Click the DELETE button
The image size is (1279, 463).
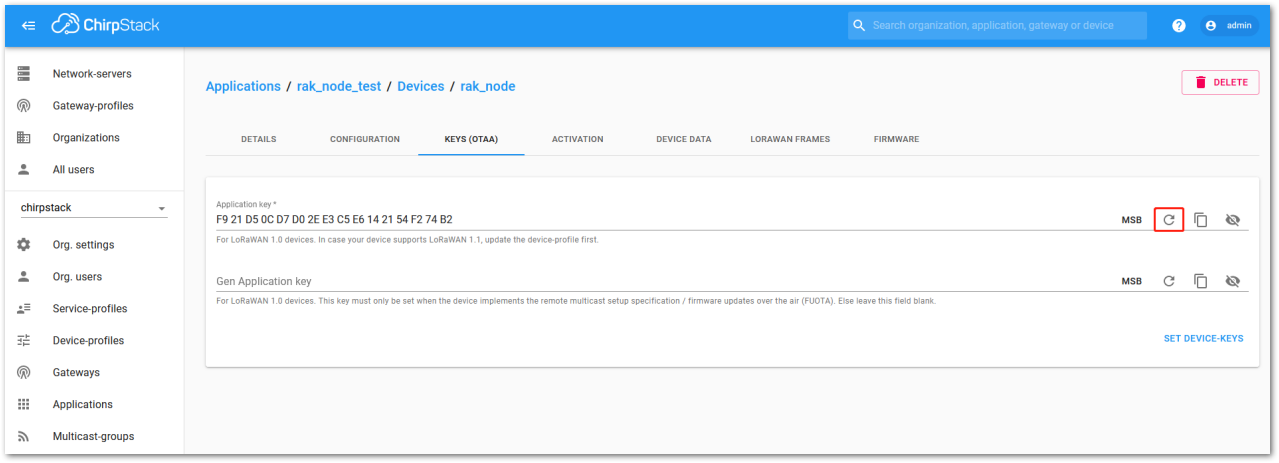(1220, 83)
